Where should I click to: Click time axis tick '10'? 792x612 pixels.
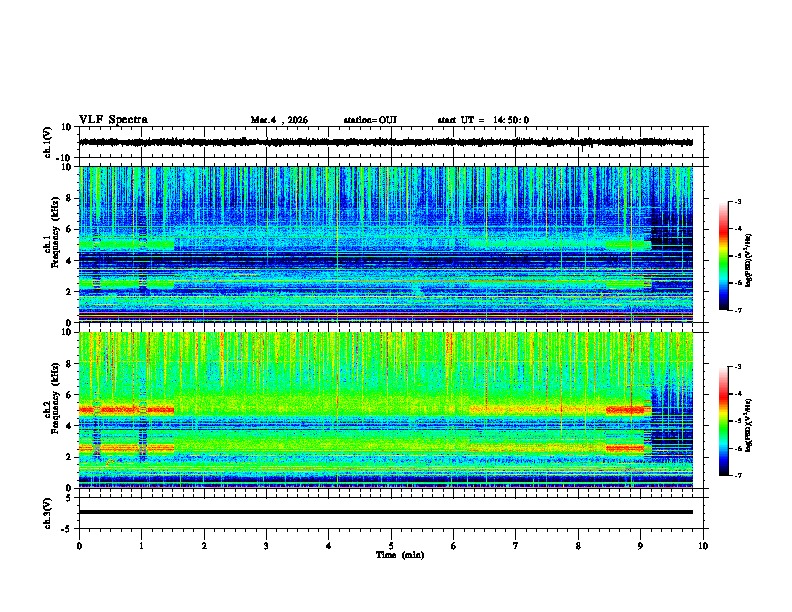703,546
